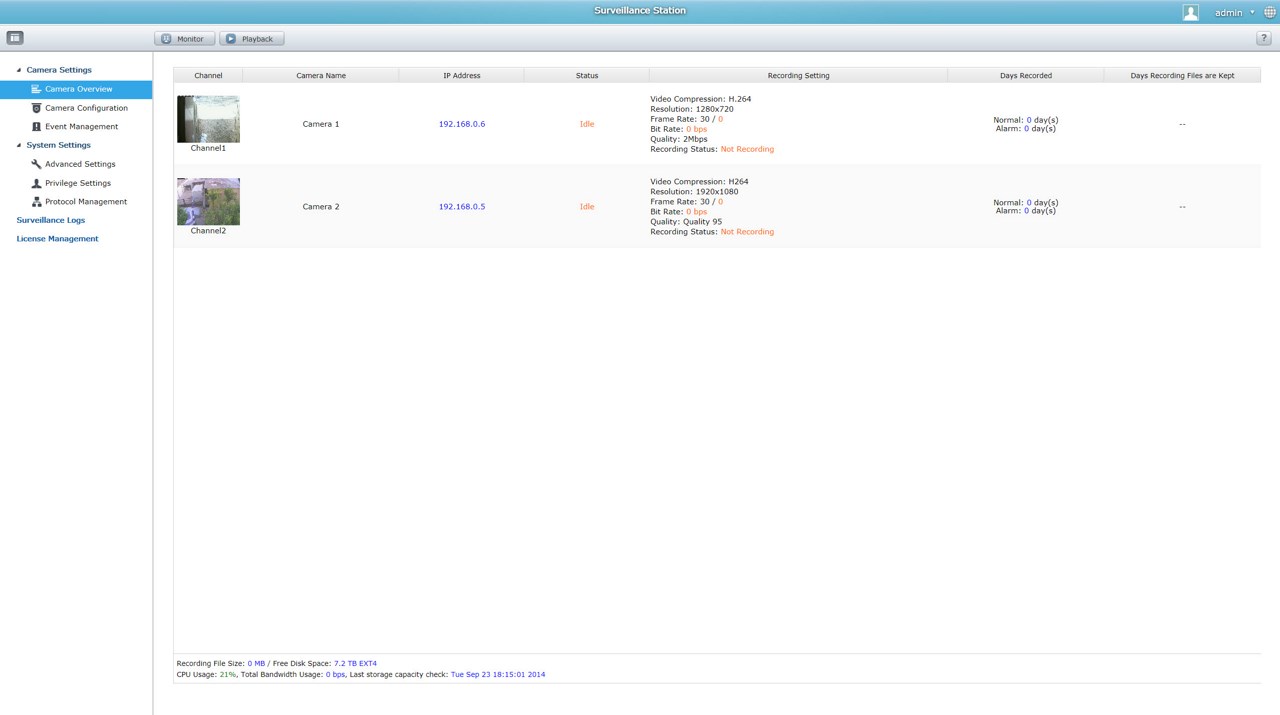Open License Management page
The image size is (1280, 715).
pyautogui.click(x=57, y=239)
